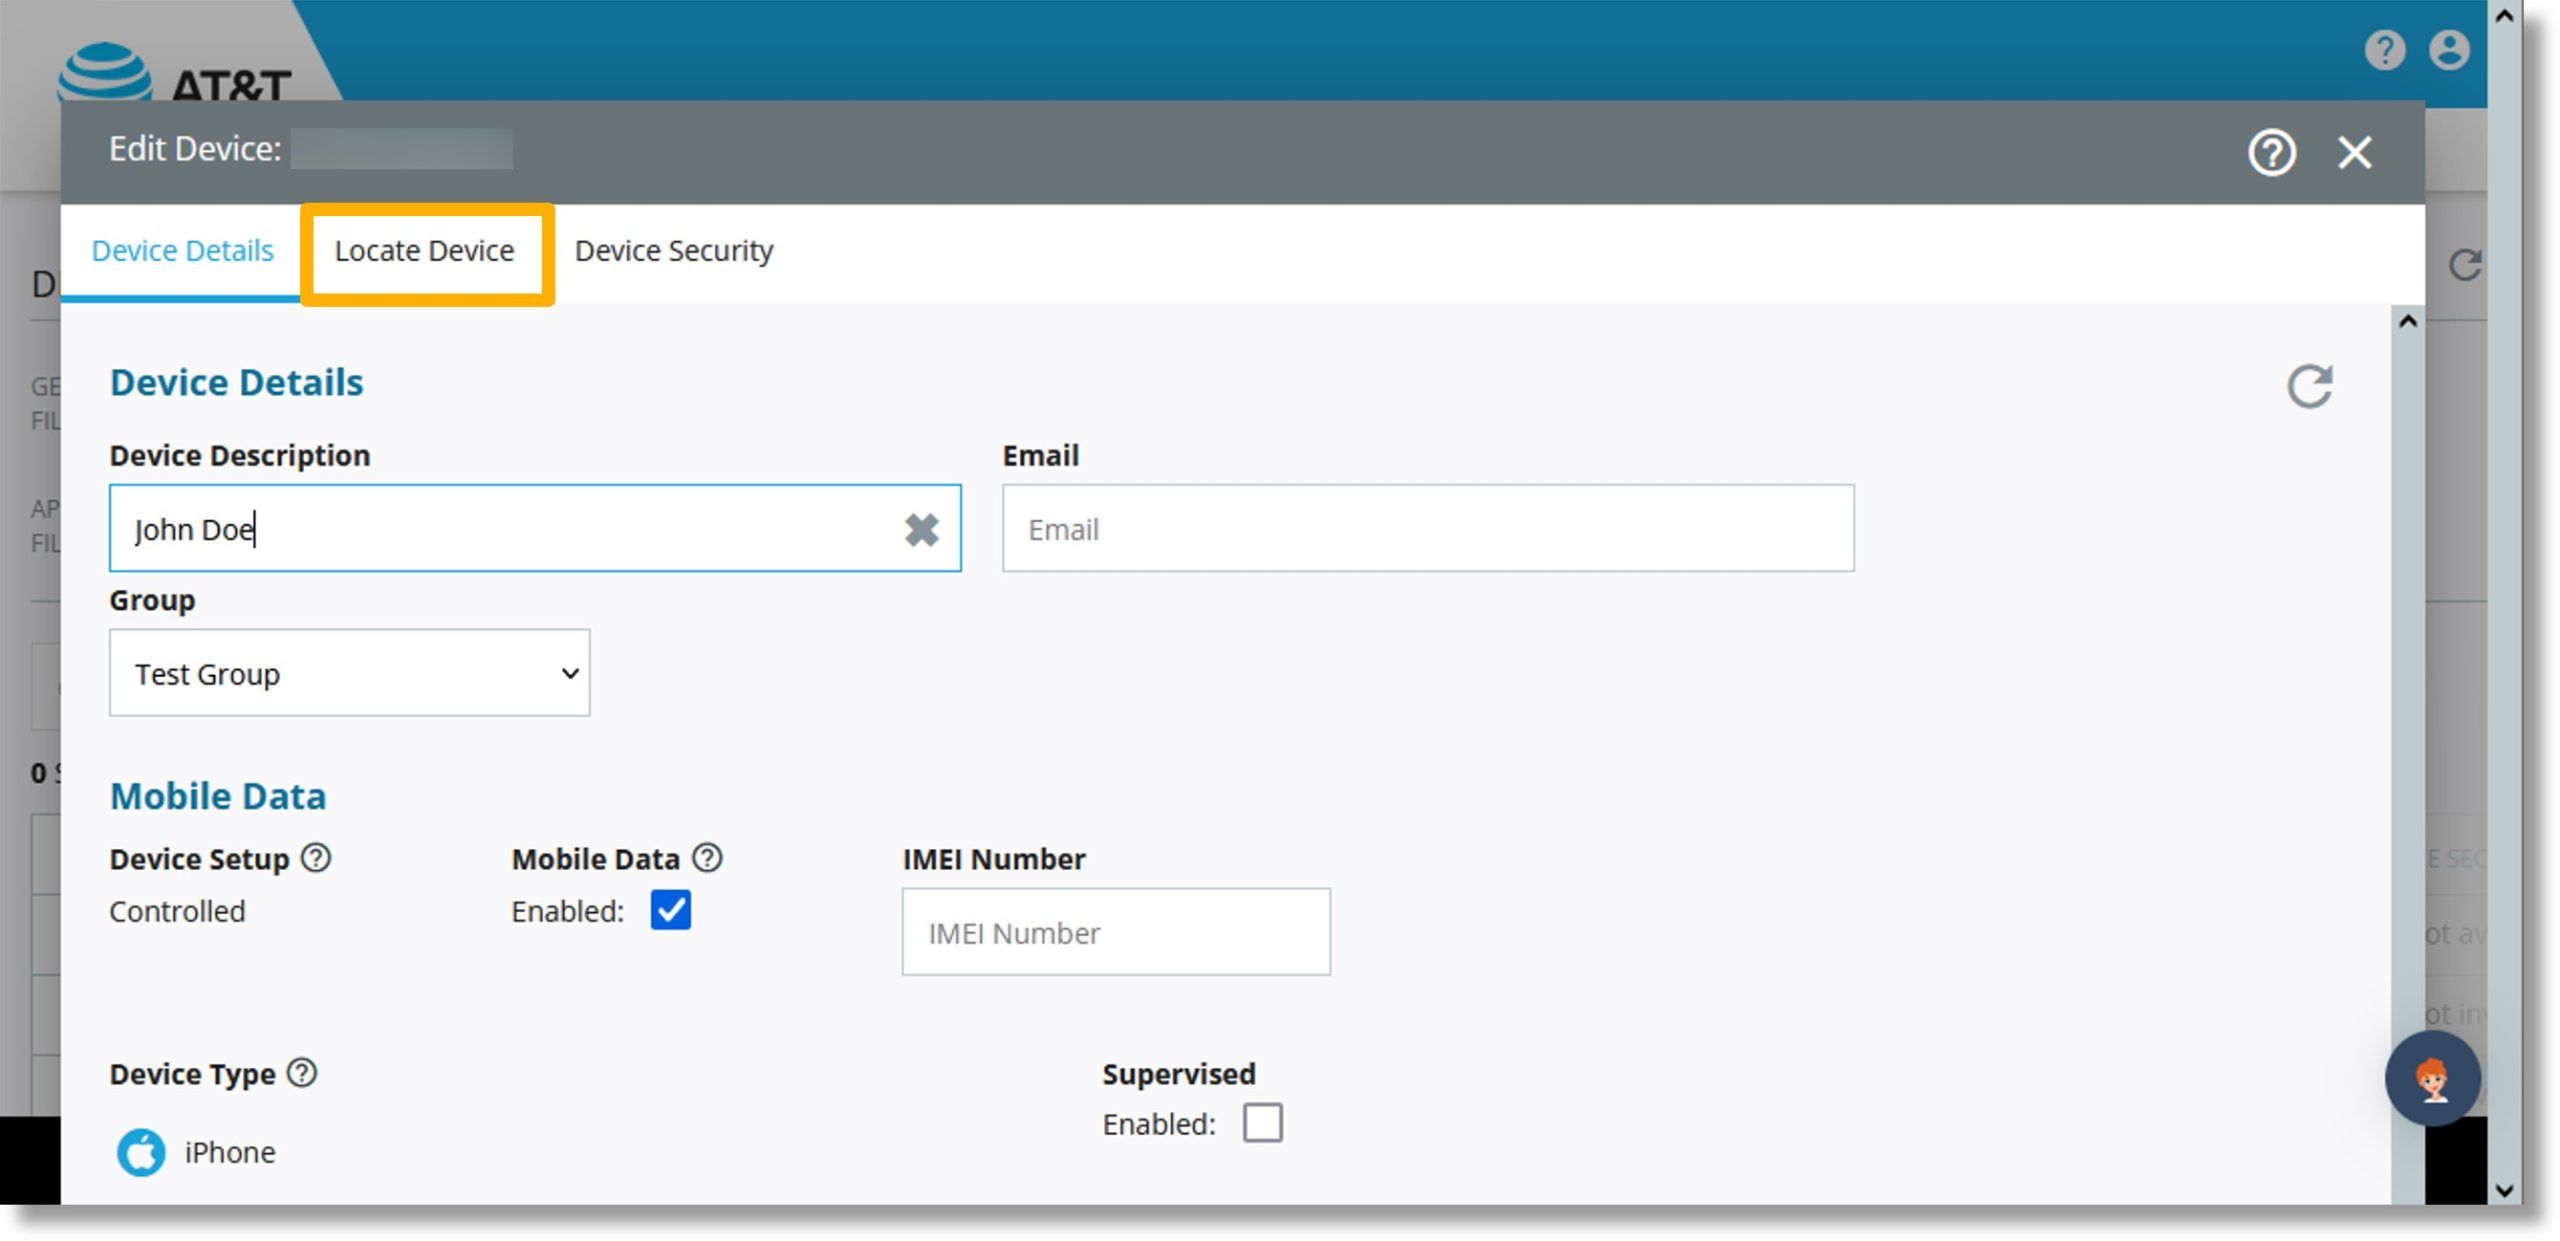This screenshot has width=2560, height=1241.
Task: Click the Device Details tab
Action: [x=183, y=250]
